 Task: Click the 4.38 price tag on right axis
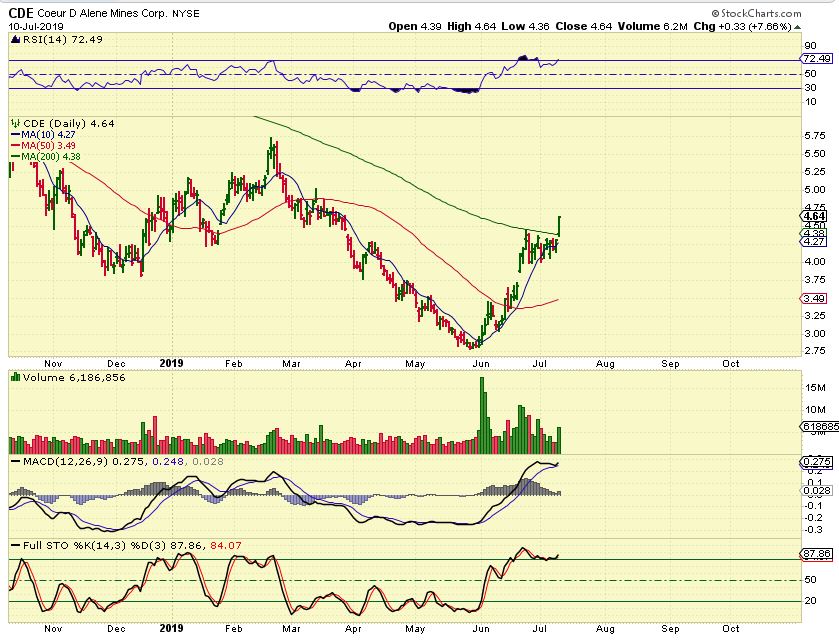(x=815, y=233)
